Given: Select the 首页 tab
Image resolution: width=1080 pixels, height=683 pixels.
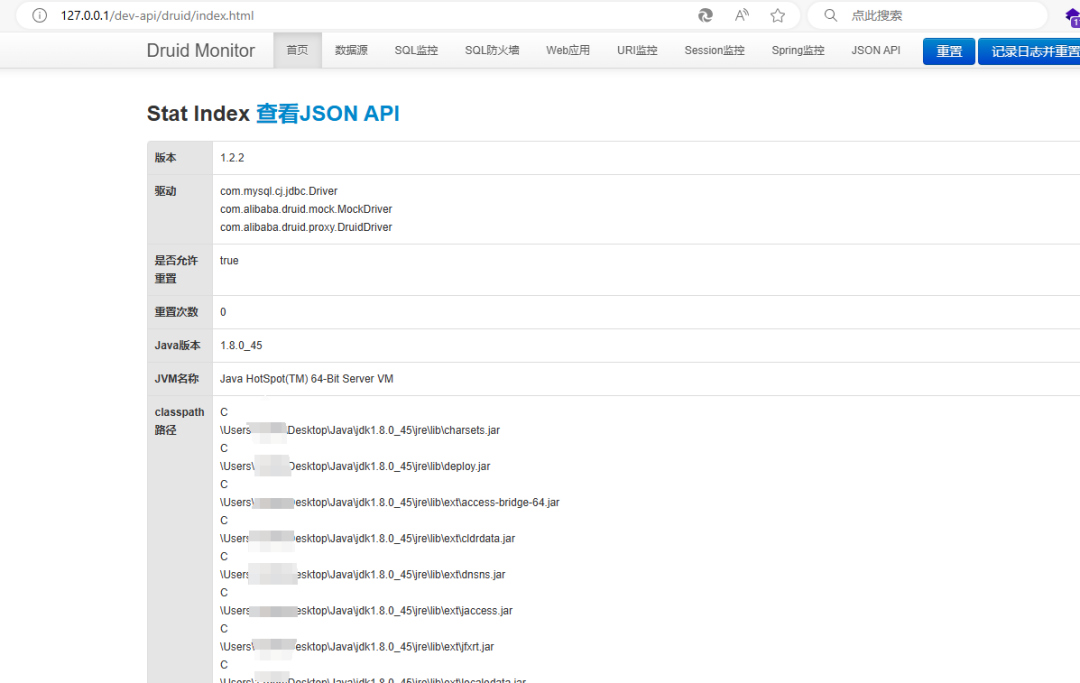Looking at the screenshot, I should click(x=297, y=50).
